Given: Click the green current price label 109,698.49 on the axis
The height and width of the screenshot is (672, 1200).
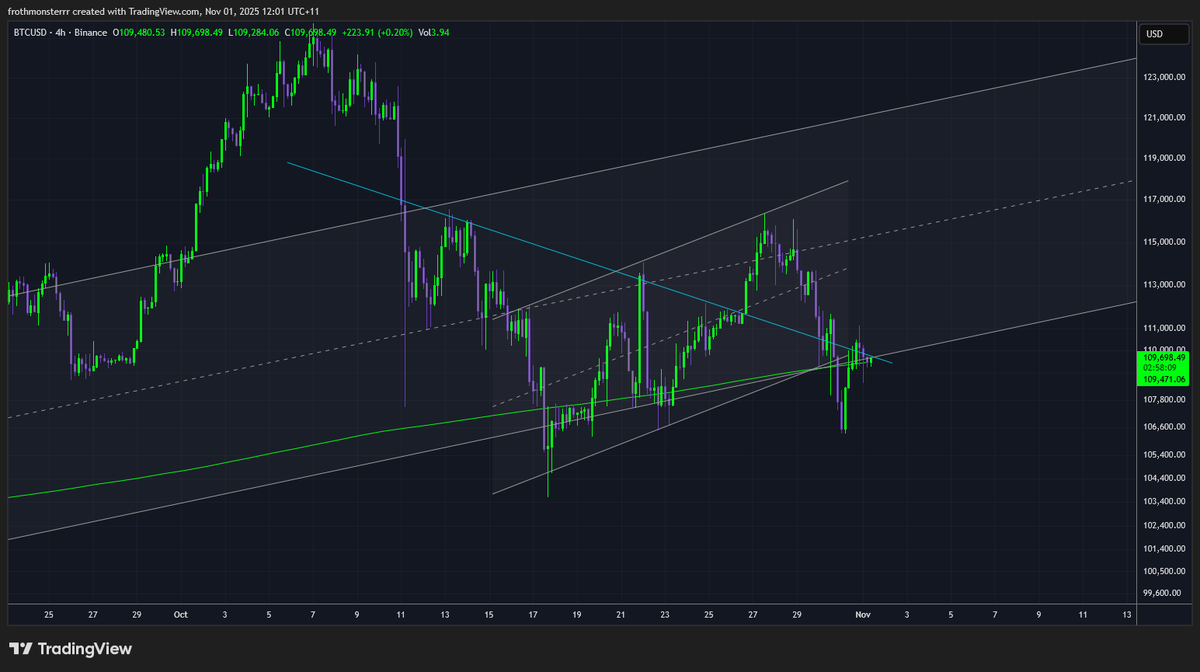Looking at the screenshot, I should click(x=1166, y=357).
